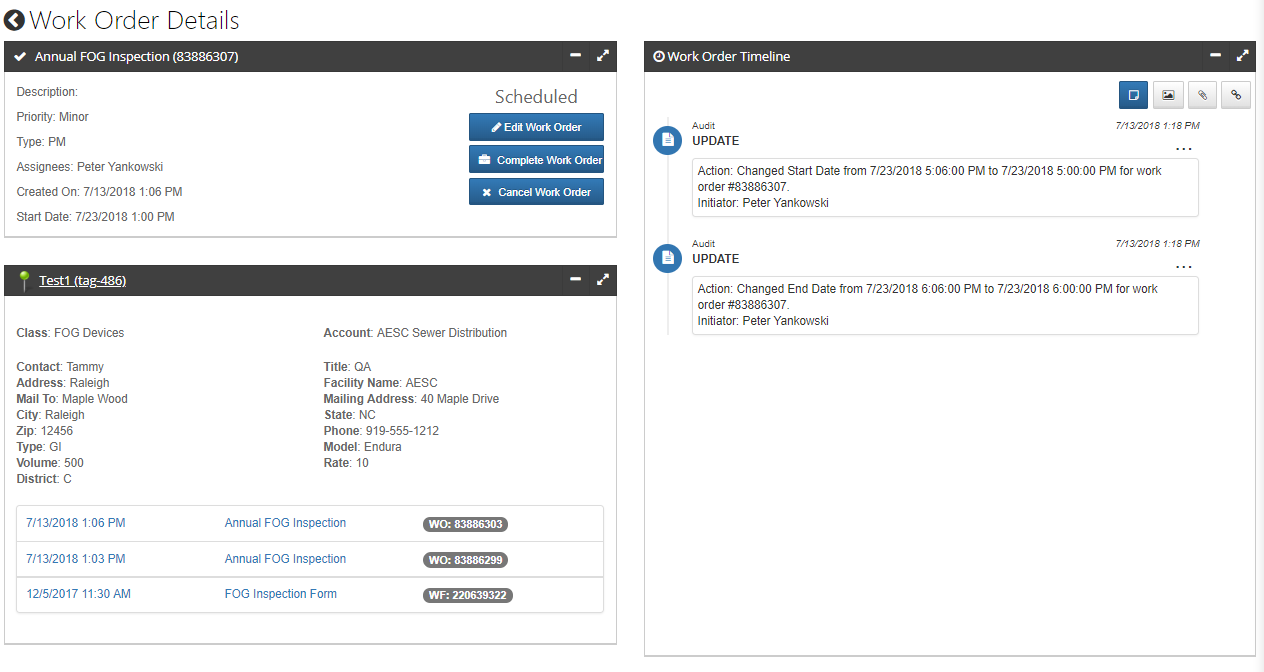The width and height of the screenshot is (1264, 672).
Task: Click the Cancel Work Order button
Action: (x=536, y=192)
